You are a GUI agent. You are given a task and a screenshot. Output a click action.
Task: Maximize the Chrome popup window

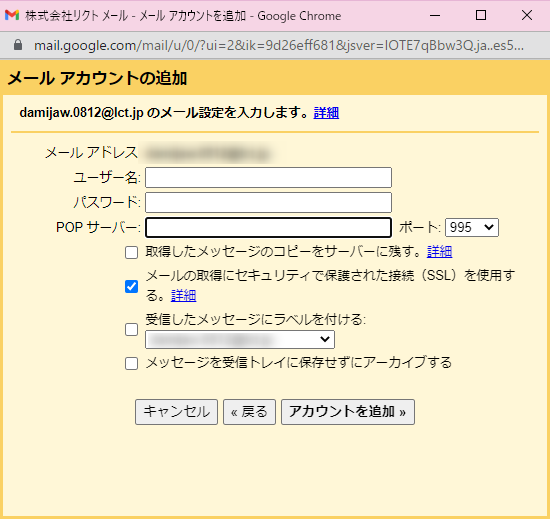coord(481,15)
